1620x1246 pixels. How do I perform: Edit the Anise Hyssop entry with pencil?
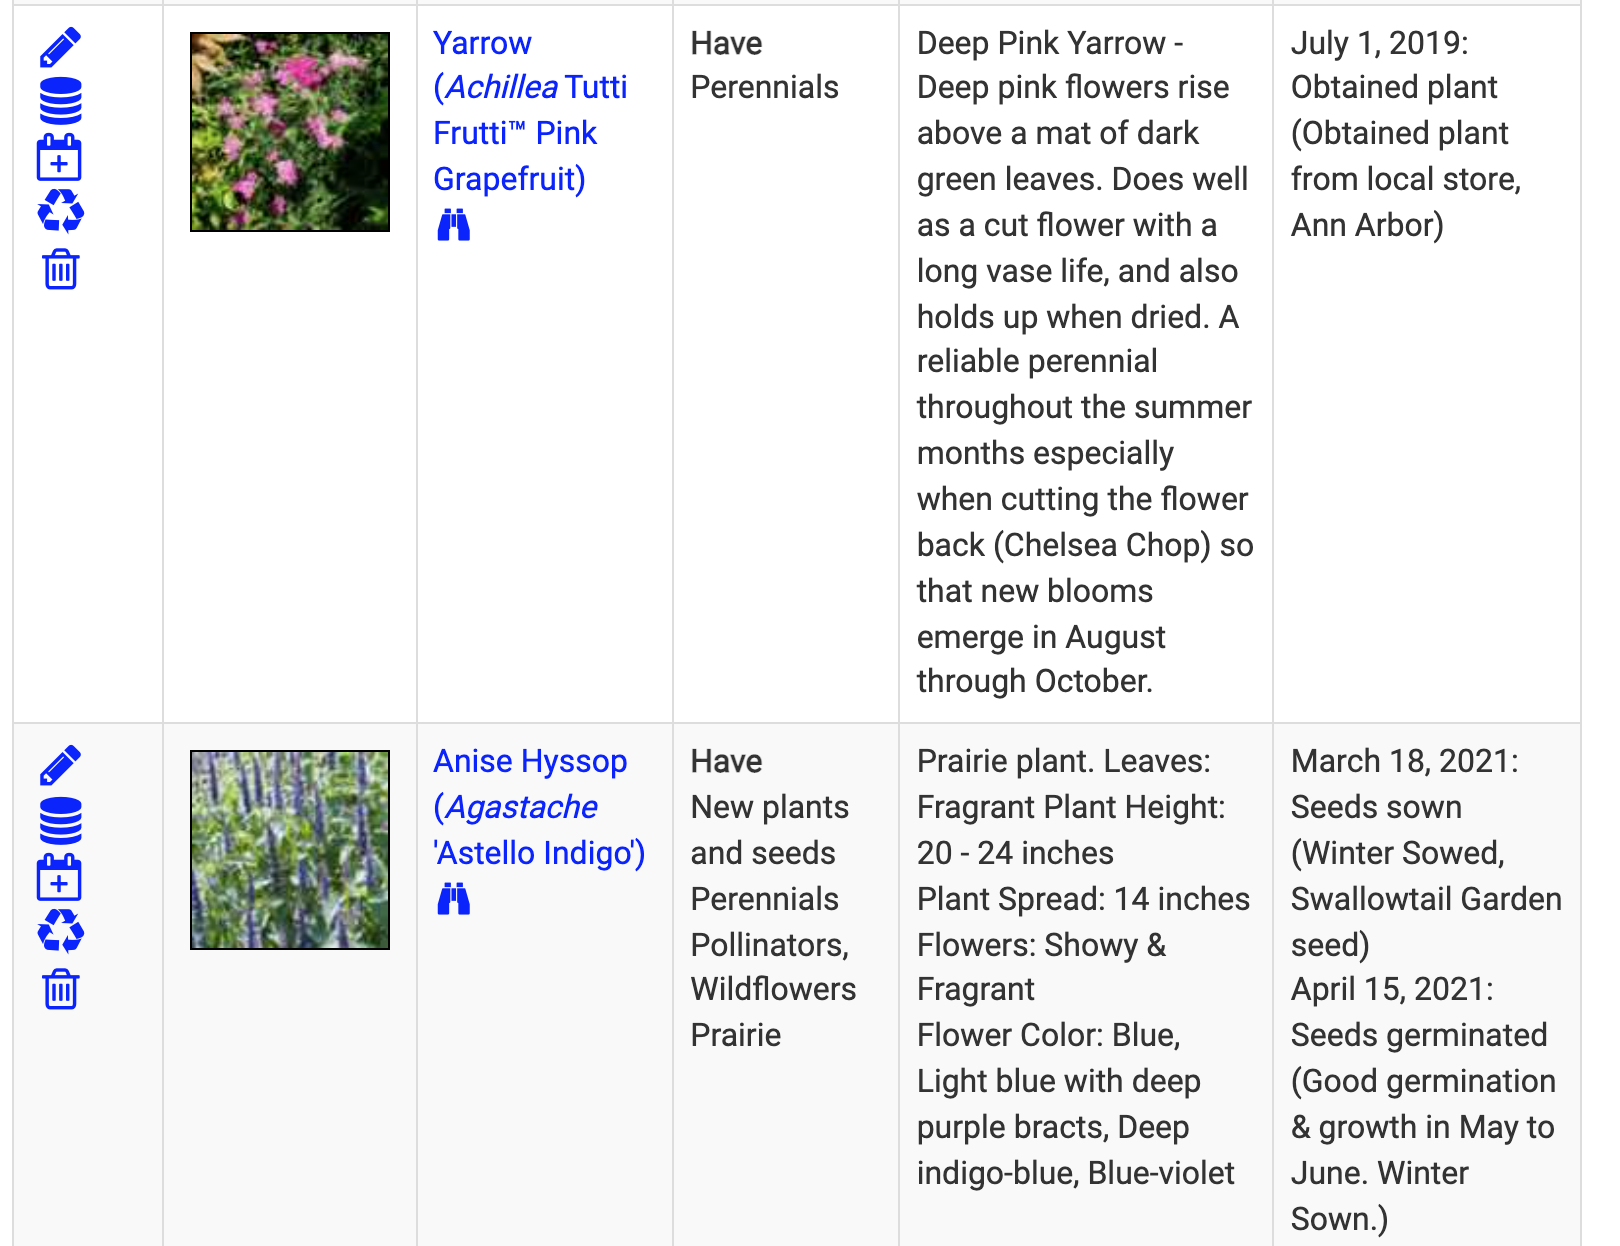(x=60, y=765)
